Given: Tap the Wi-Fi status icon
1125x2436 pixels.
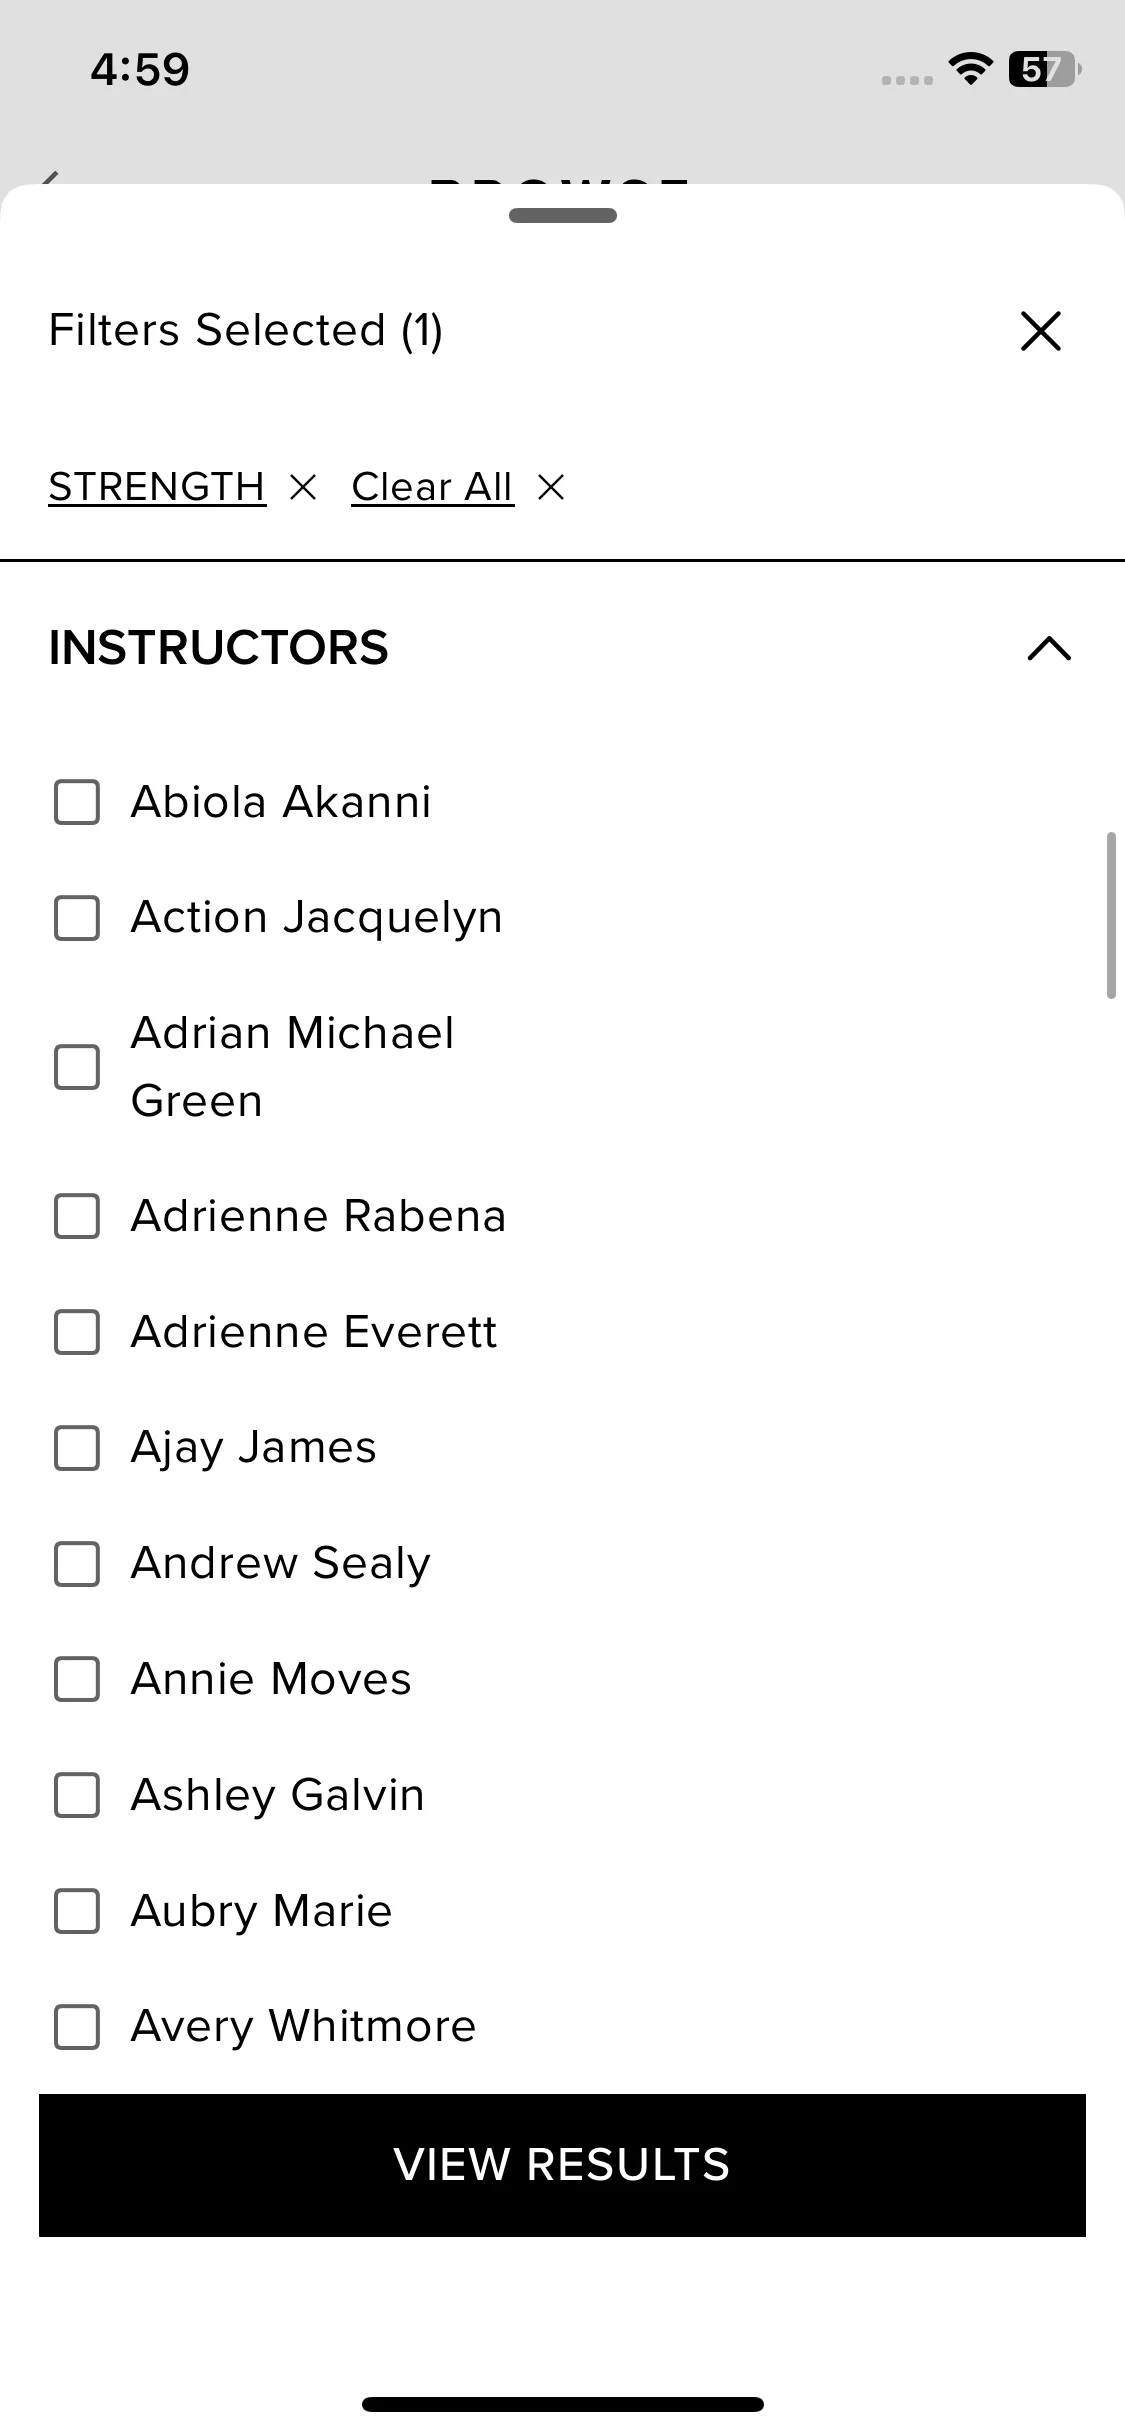Looking at the screenshot, I should coord(969,69).
